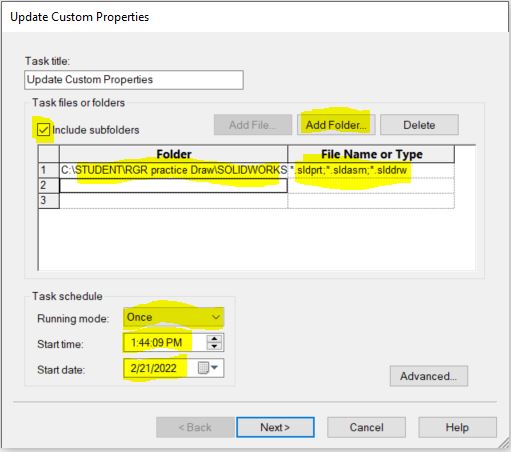511x452 pixels.
Task: Select the *.sldprt;*.sldasm;*.slddrw file type cell
Action: pos(371,170)
